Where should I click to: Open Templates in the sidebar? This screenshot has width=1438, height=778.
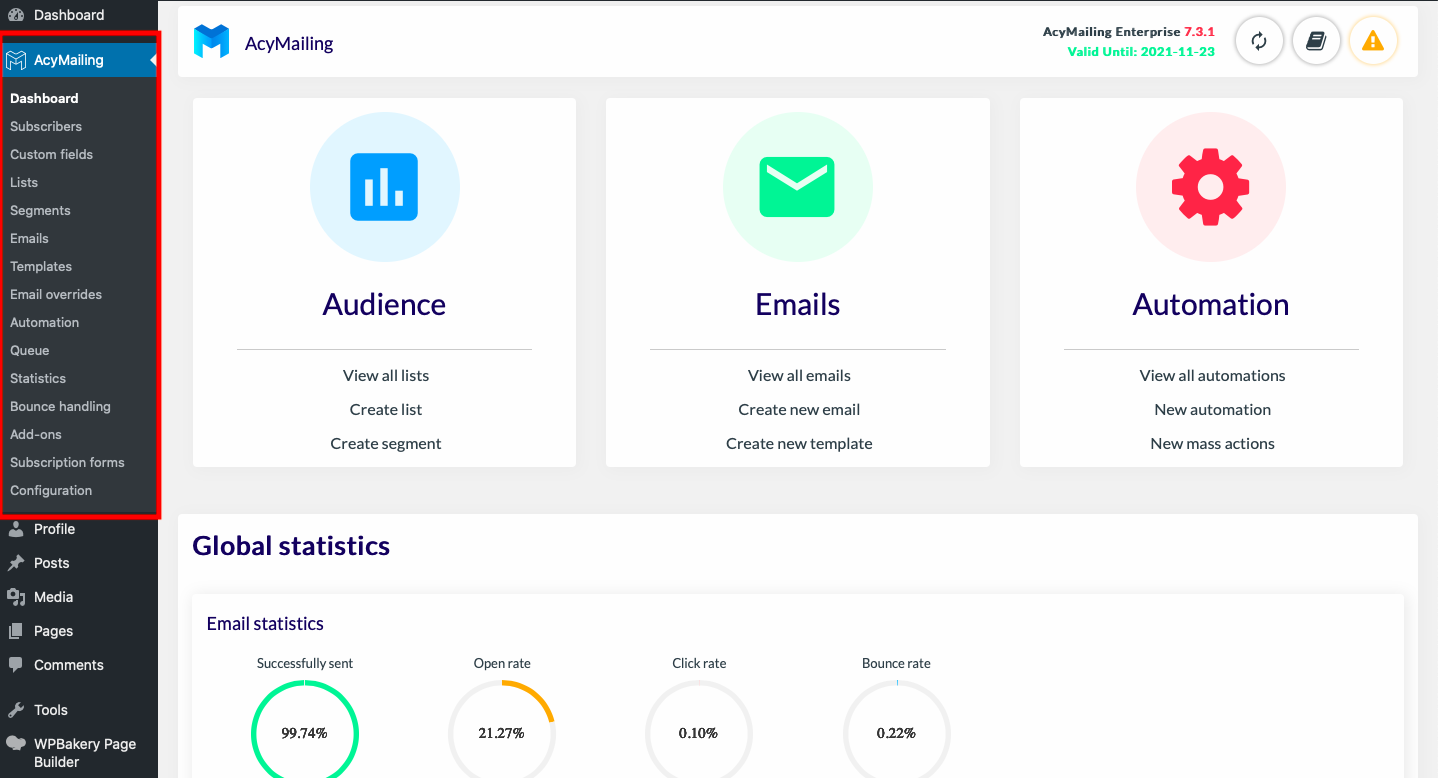click(41, 266)
